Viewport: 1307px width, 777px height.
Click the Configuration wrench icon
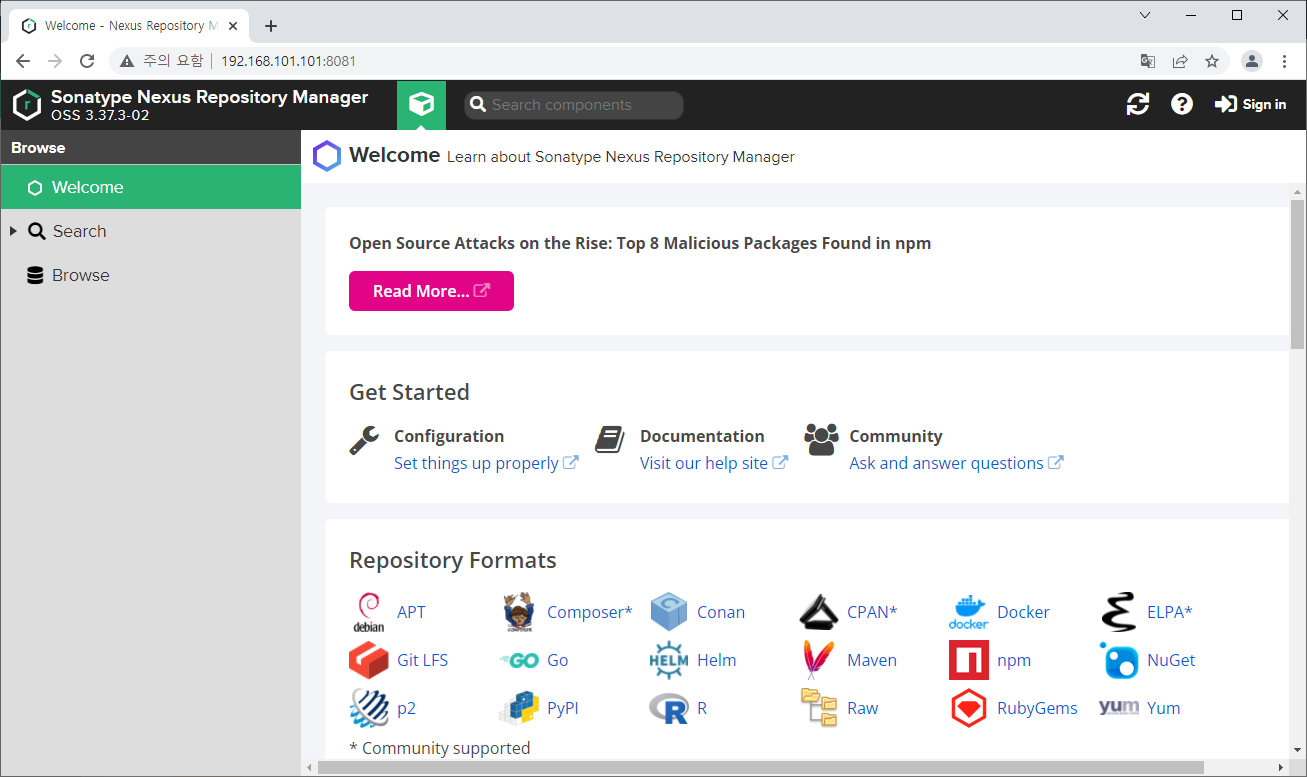(x=364, y=440)
